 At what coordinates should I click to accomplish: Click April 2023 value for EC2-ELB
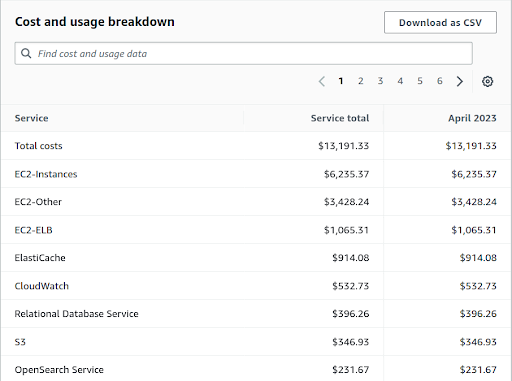click(x=474, y=230)
